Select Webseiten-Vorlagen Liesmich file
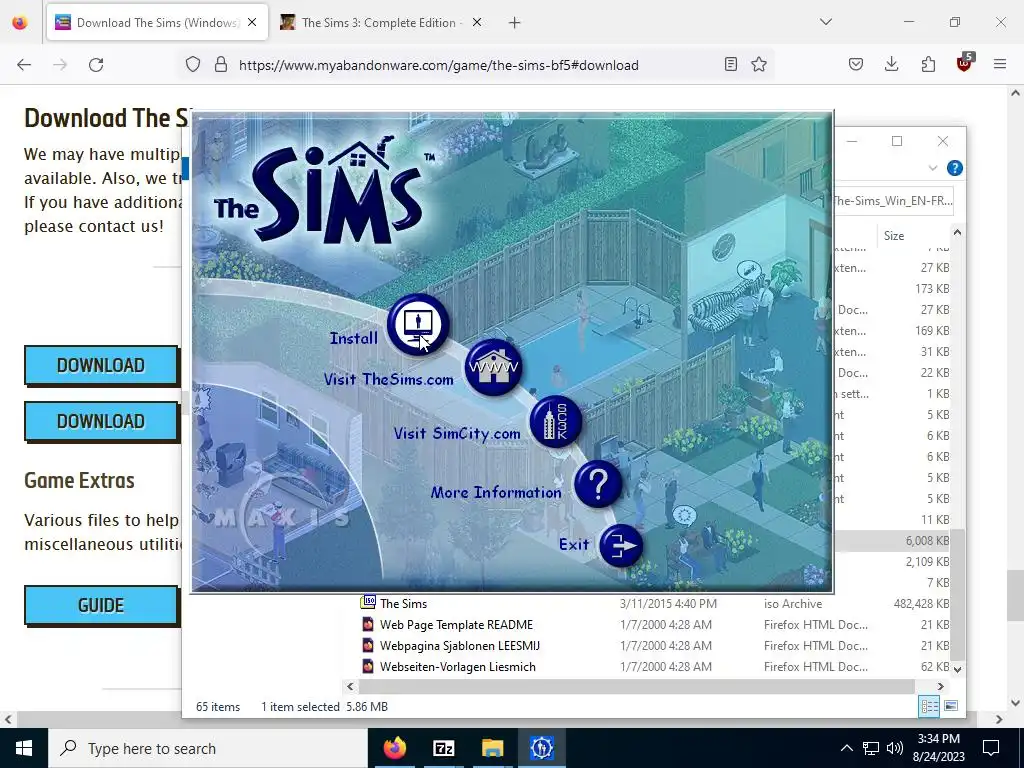1024x768 pixels. click(457, 666)
